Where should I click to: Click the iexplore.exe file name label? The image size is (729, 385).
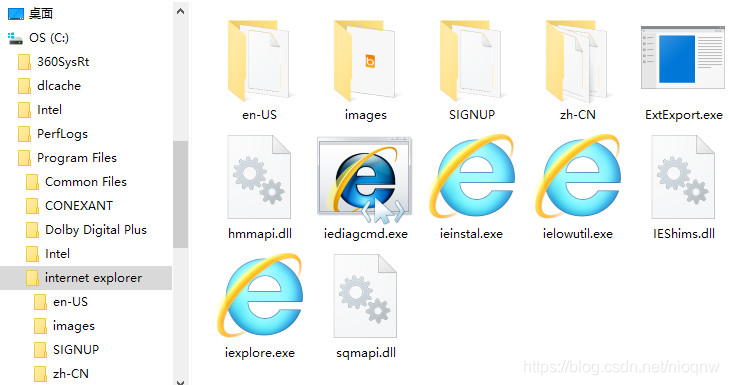[259, 353]
